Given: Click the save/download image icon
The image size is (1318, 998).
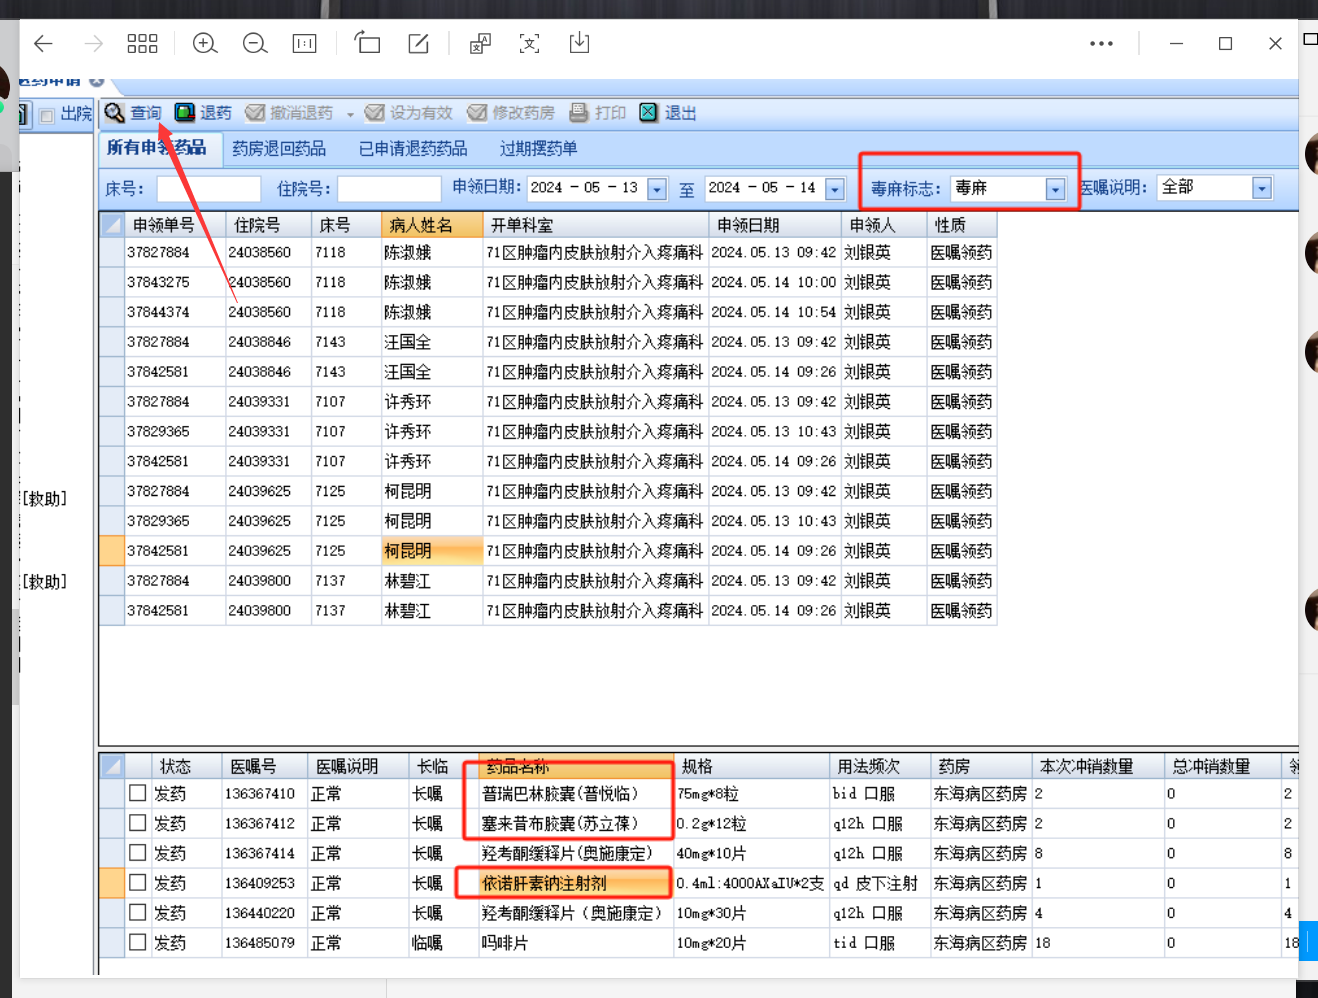Looking at the screenshot, I should (x=579, y=43).
